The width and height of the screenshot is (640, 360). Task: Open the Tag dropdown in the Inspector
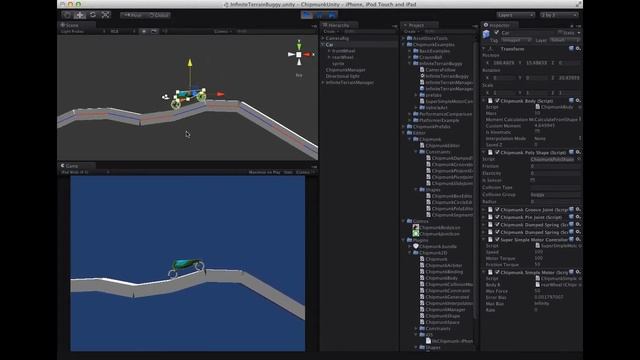(516, 40)
